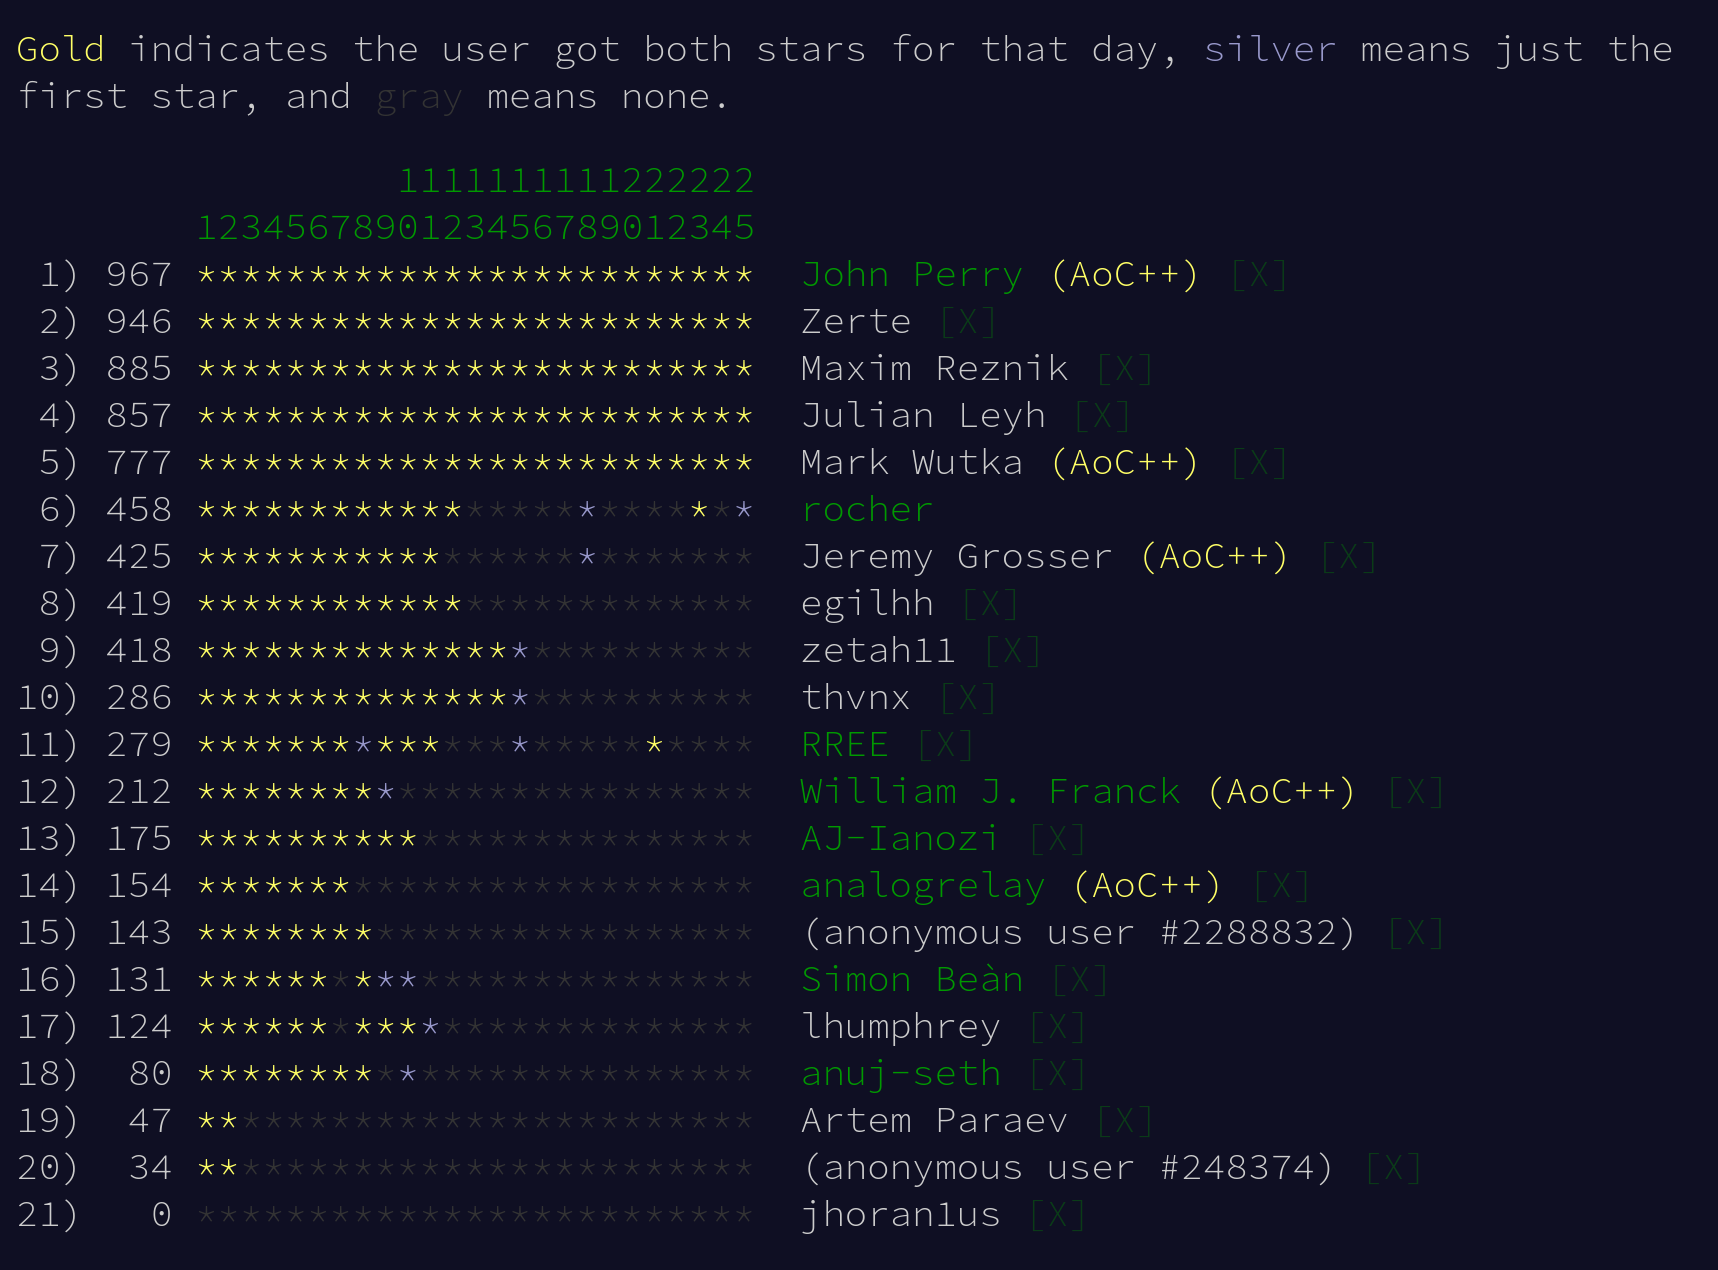Open the rocher user link

coord(867,510)
